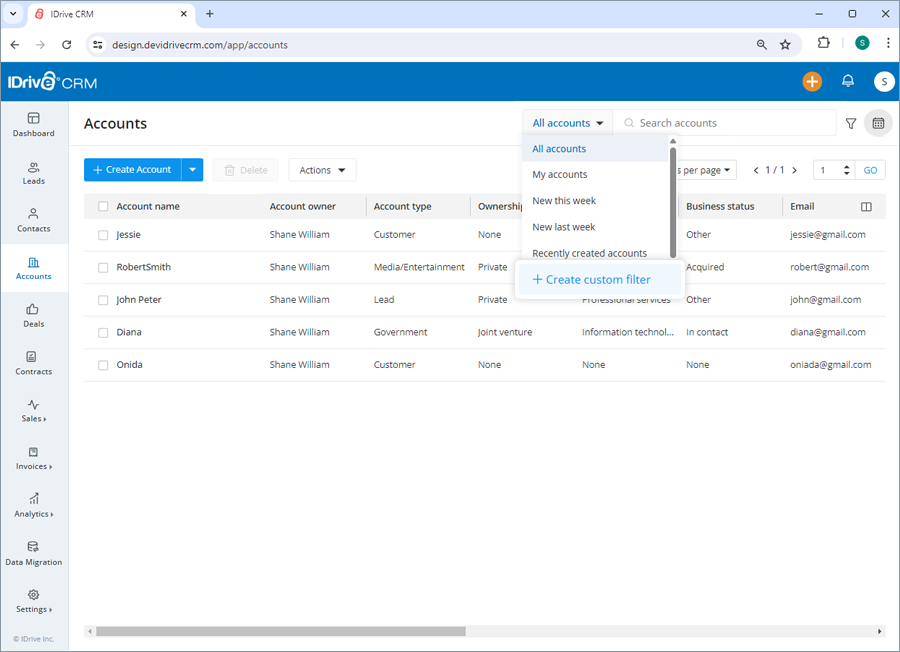
Task: Open the Analytics section
Action: 33,506
